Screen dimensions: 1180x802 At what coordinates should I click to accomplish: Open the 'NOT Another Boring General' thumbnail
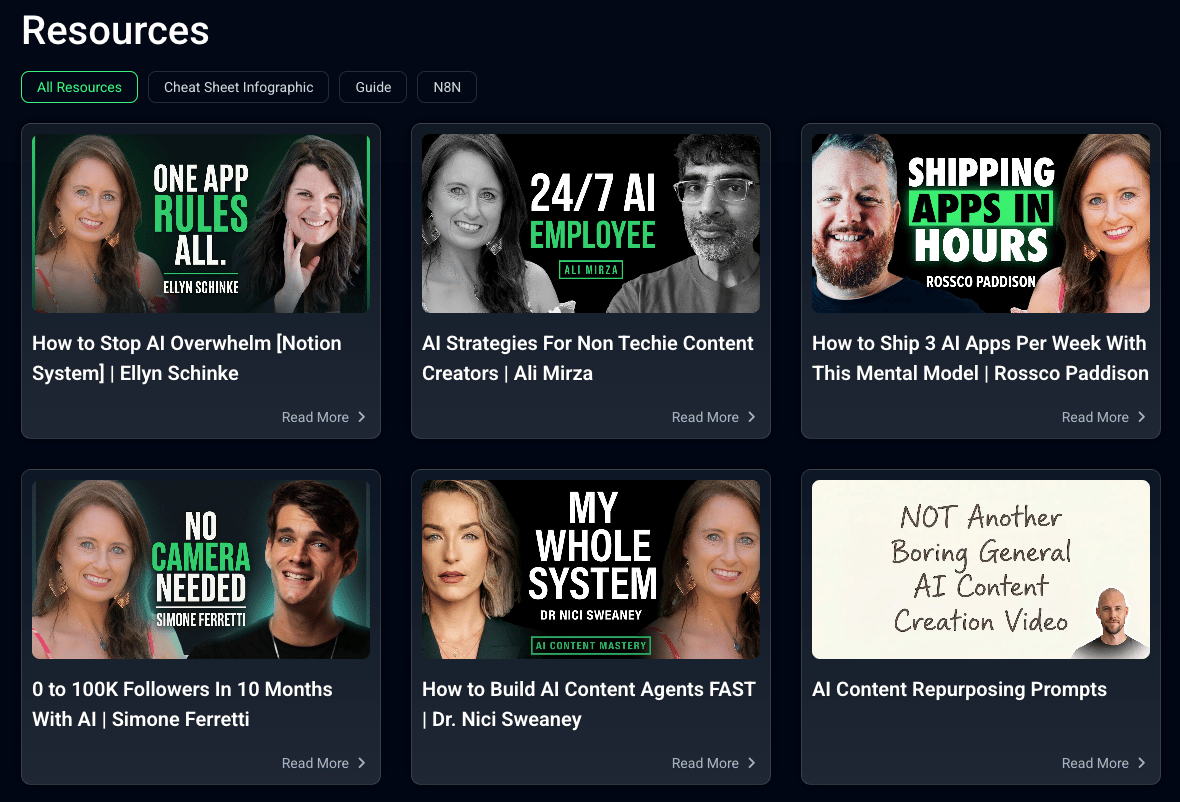(981, 570)
